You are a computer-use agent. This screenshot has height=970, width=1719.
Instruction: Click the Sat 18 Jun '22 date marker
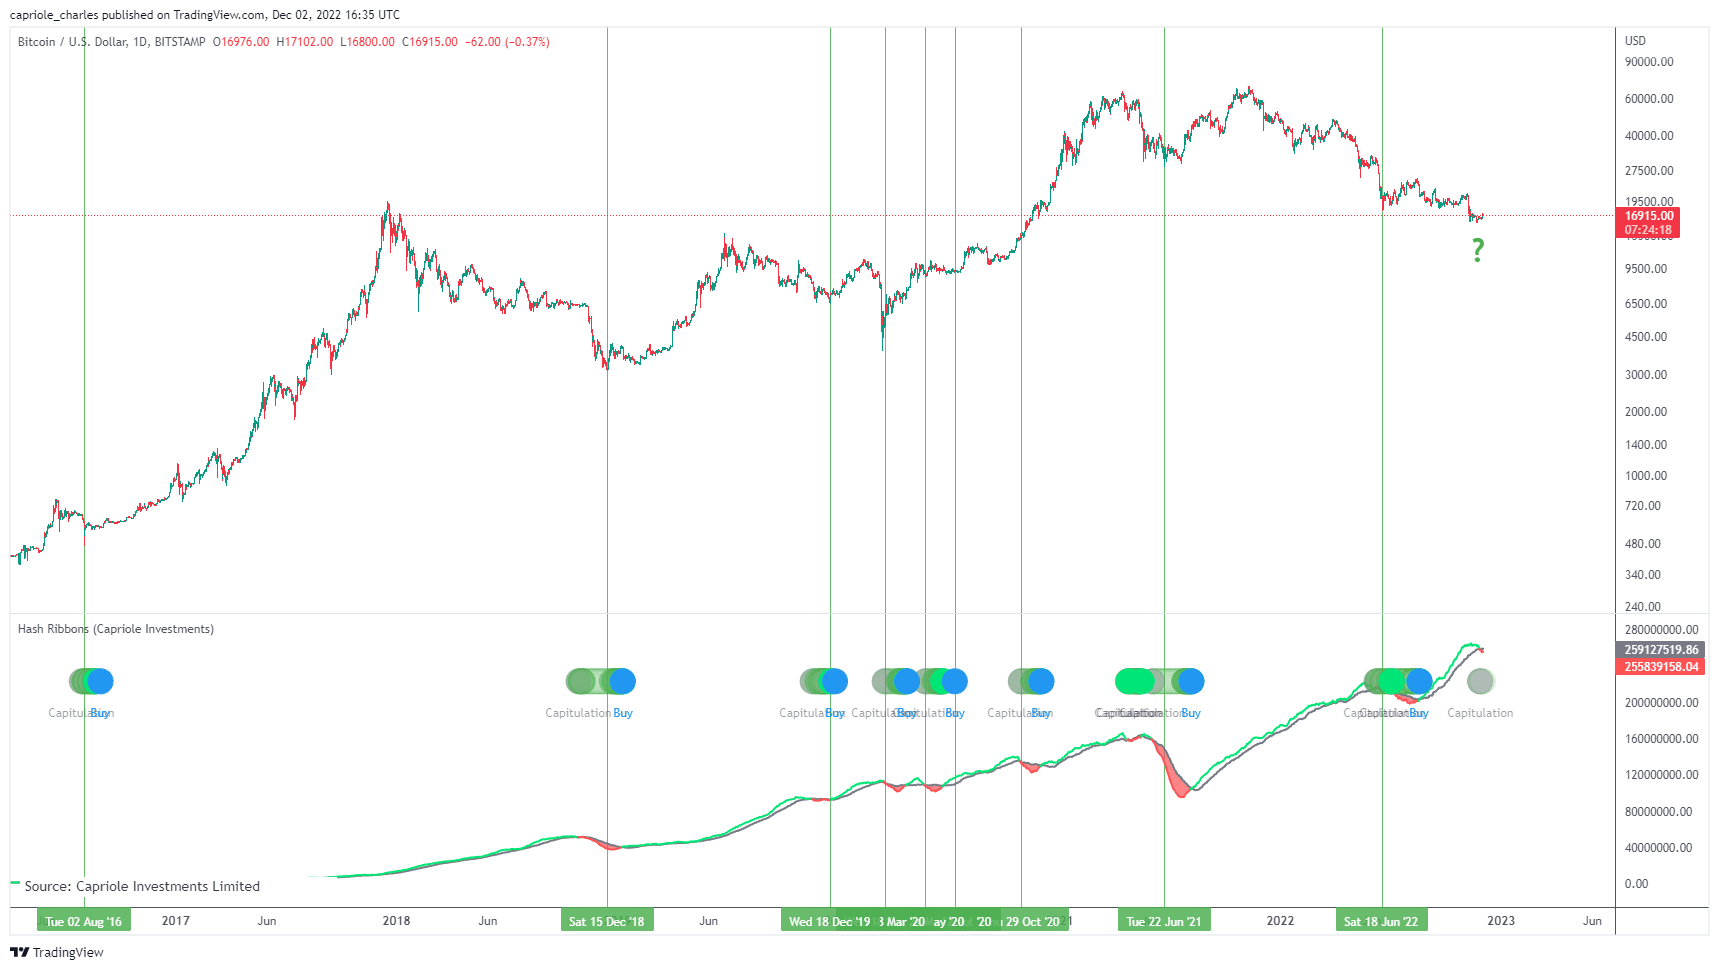[x=1381, y=921]
